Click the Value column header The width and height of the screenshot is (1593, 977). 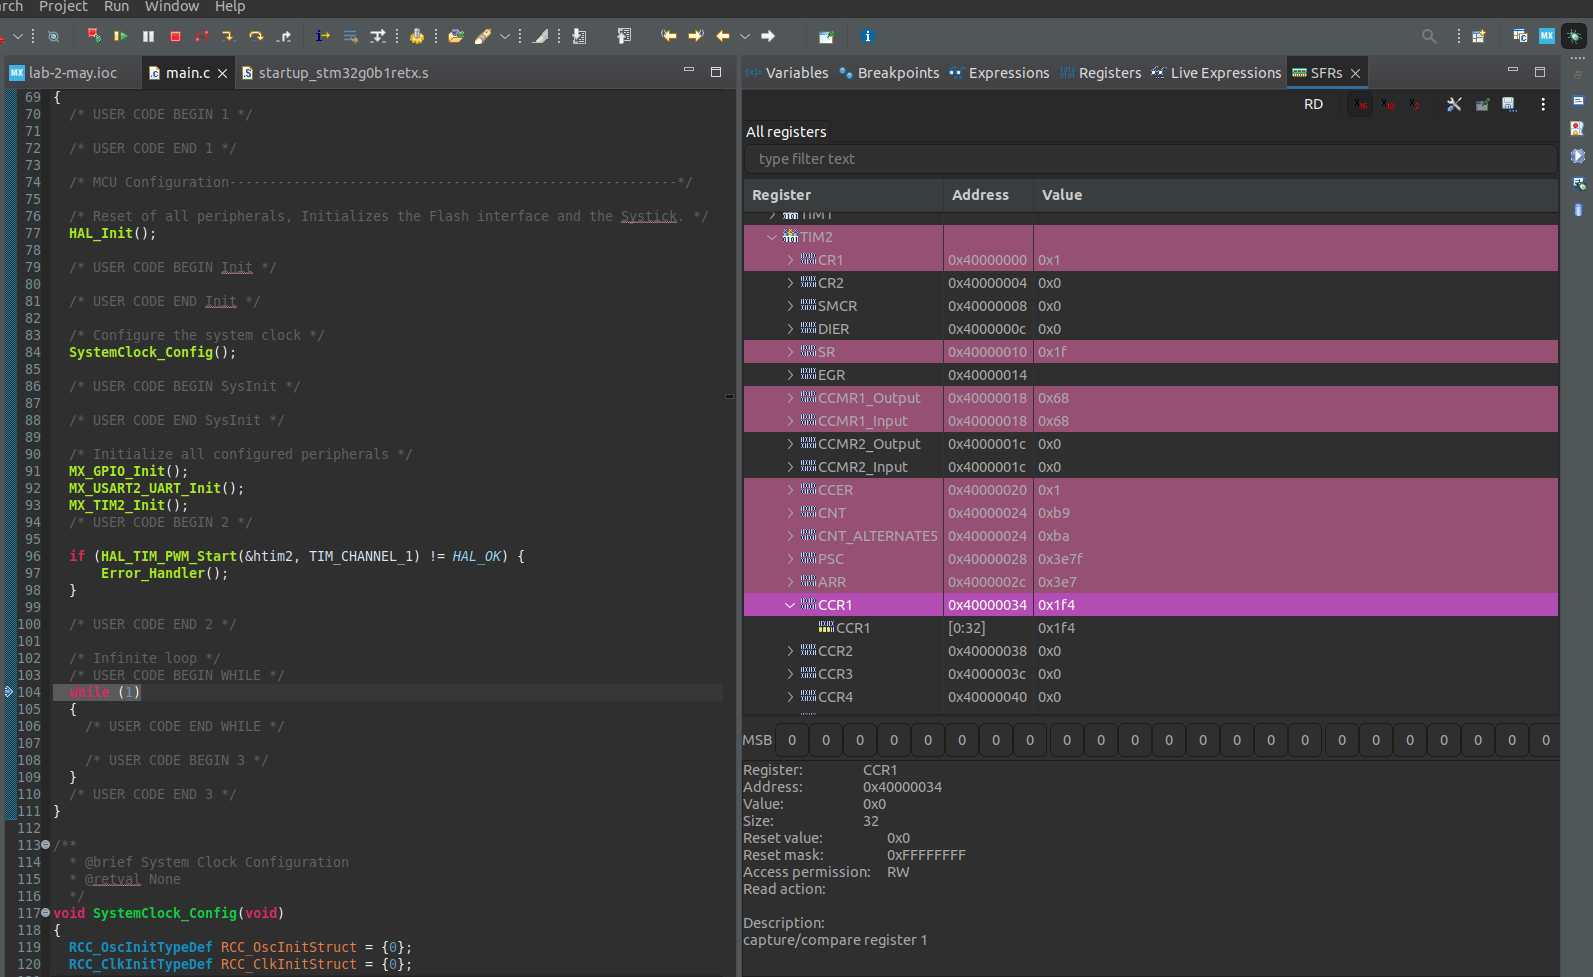coord(1296,195)
